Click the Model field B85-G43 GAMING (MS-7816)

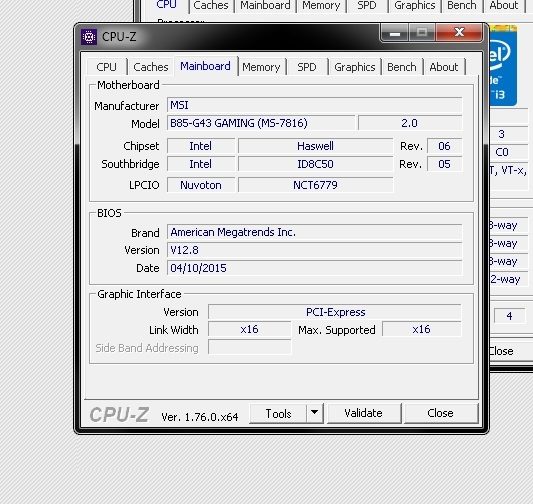(261, 123)
